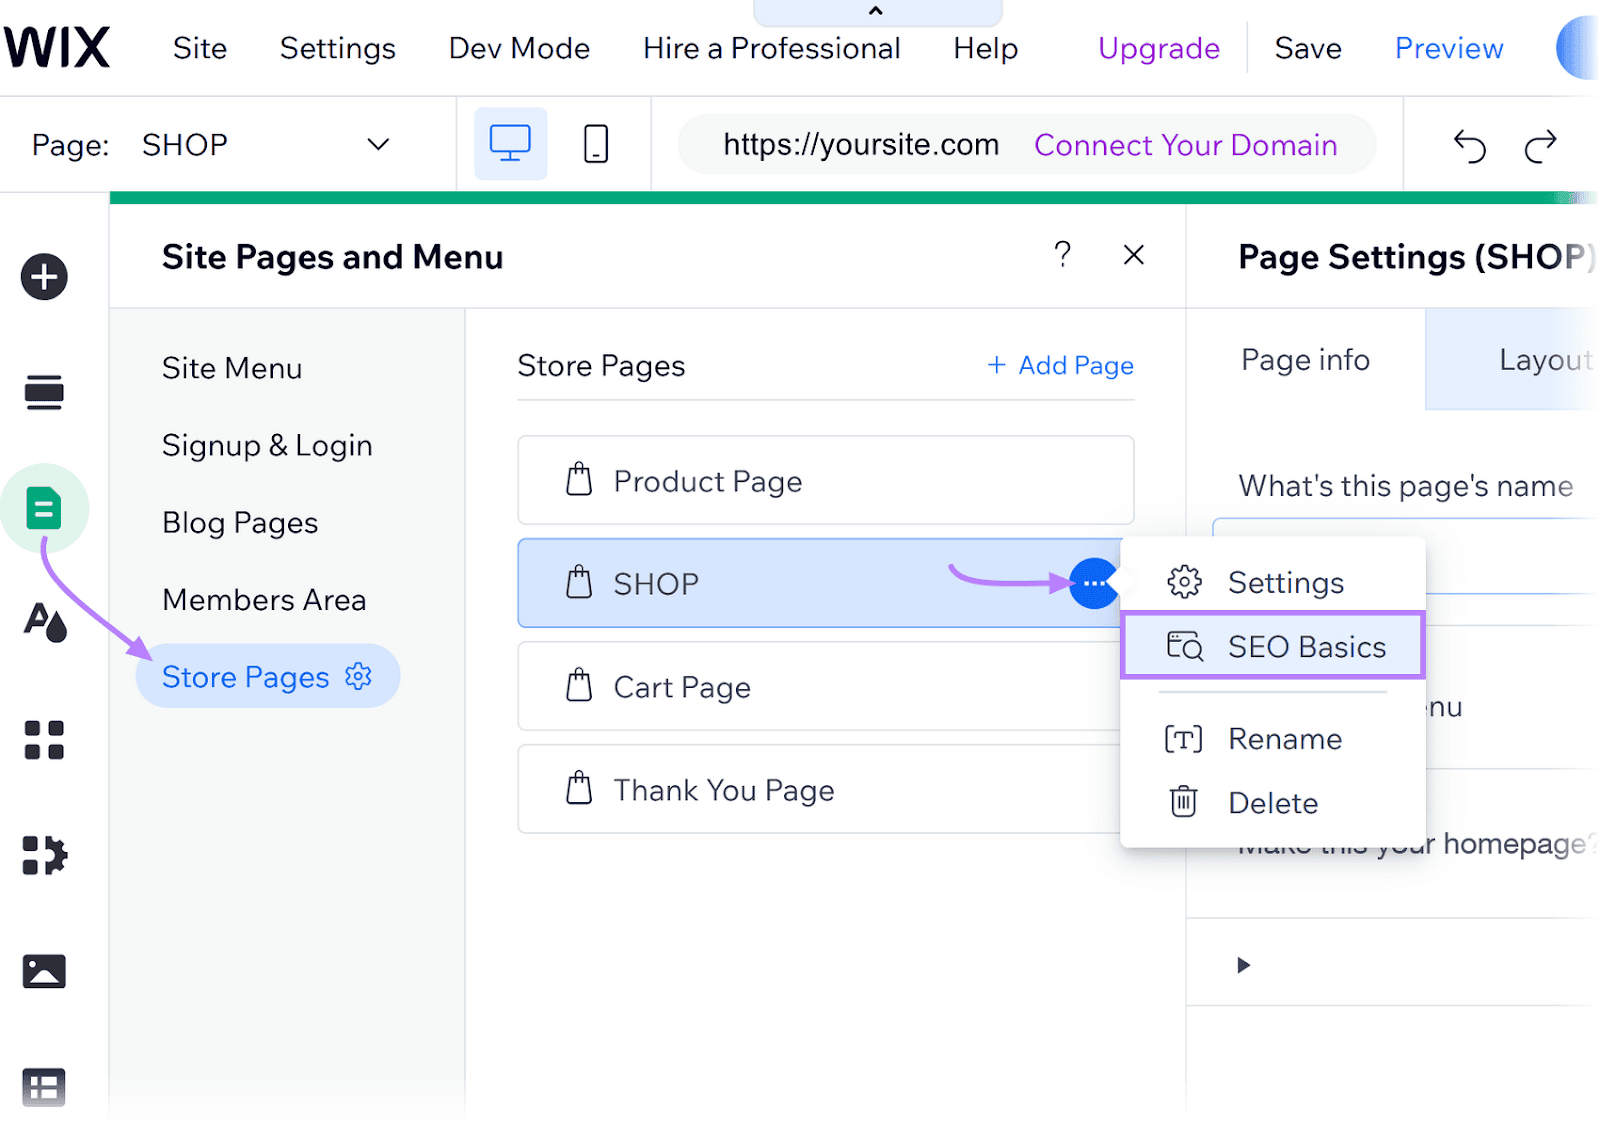
Task: Switch to desktop editing view
Action: click(510, 144)
